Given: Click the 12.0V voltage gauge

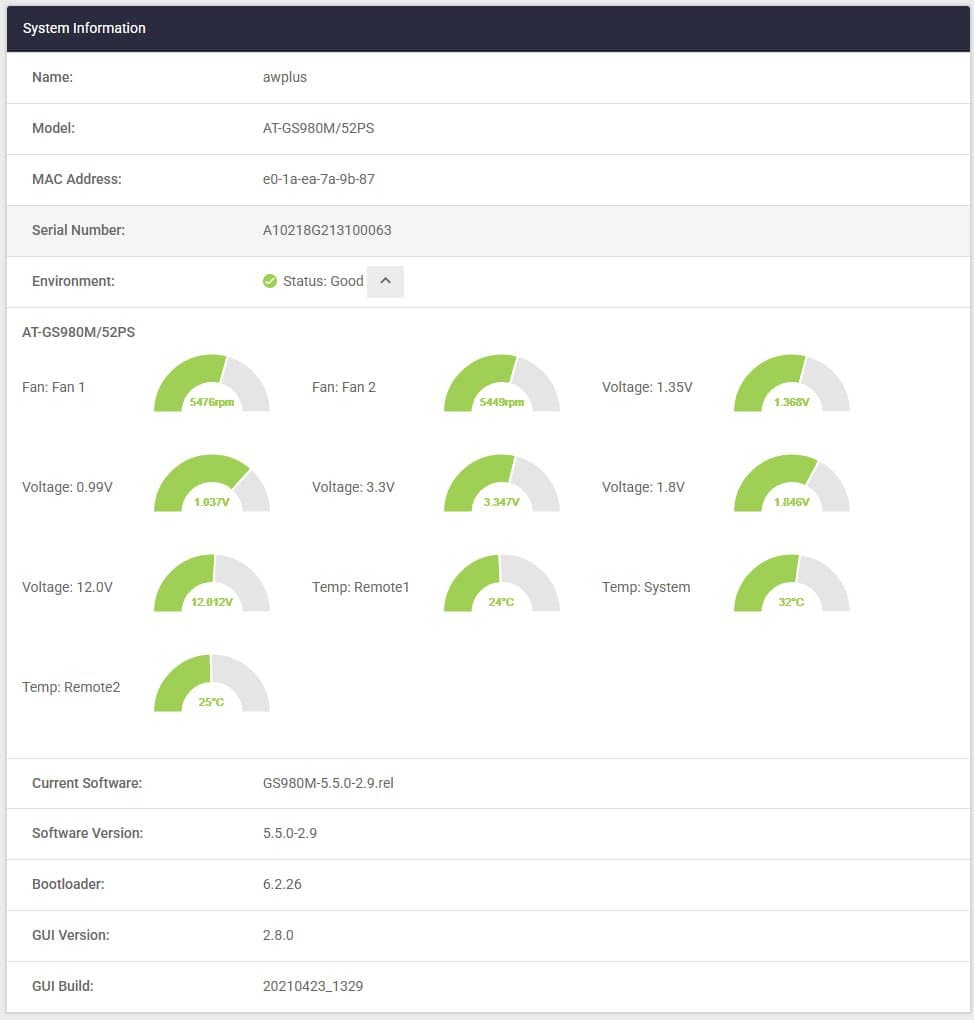Looking at the screenshot, I should click(211, 584).
